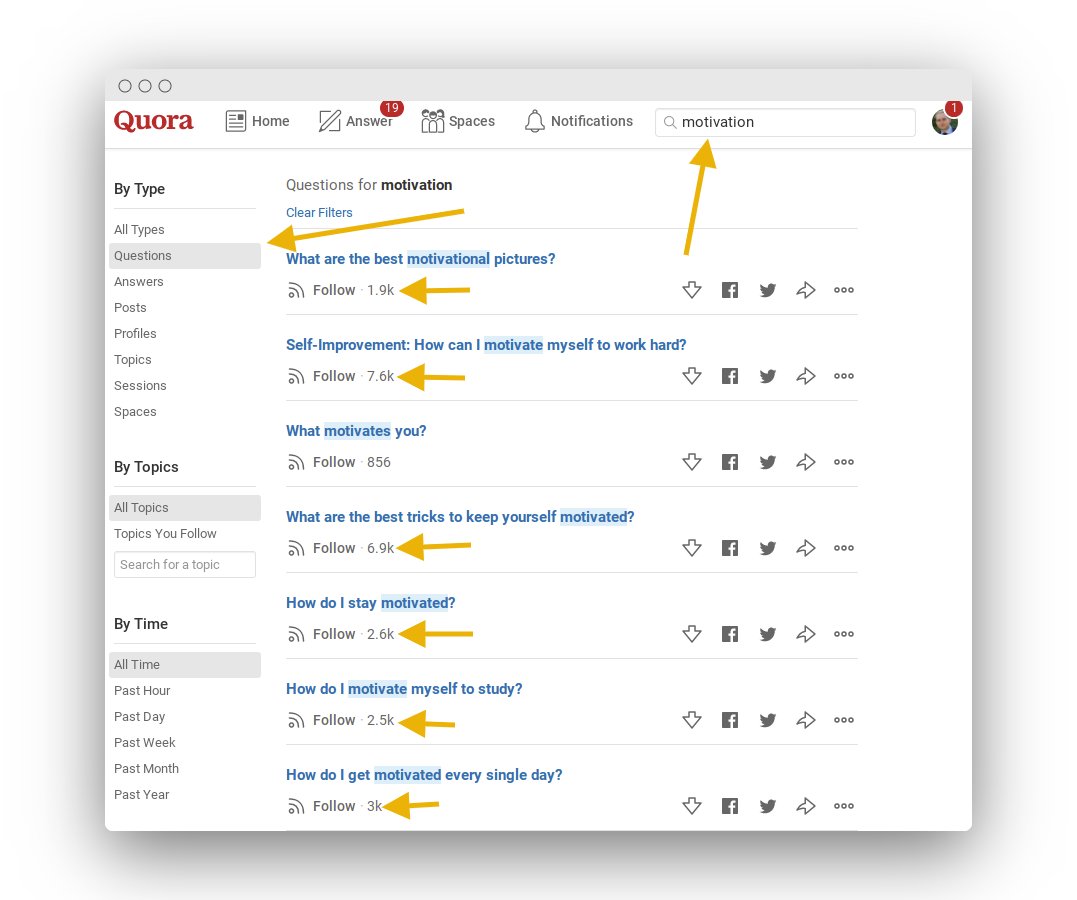Screen dimensions: 1077x900
Task: Open more options for 'work hard' question
Action: pos(843,376)
